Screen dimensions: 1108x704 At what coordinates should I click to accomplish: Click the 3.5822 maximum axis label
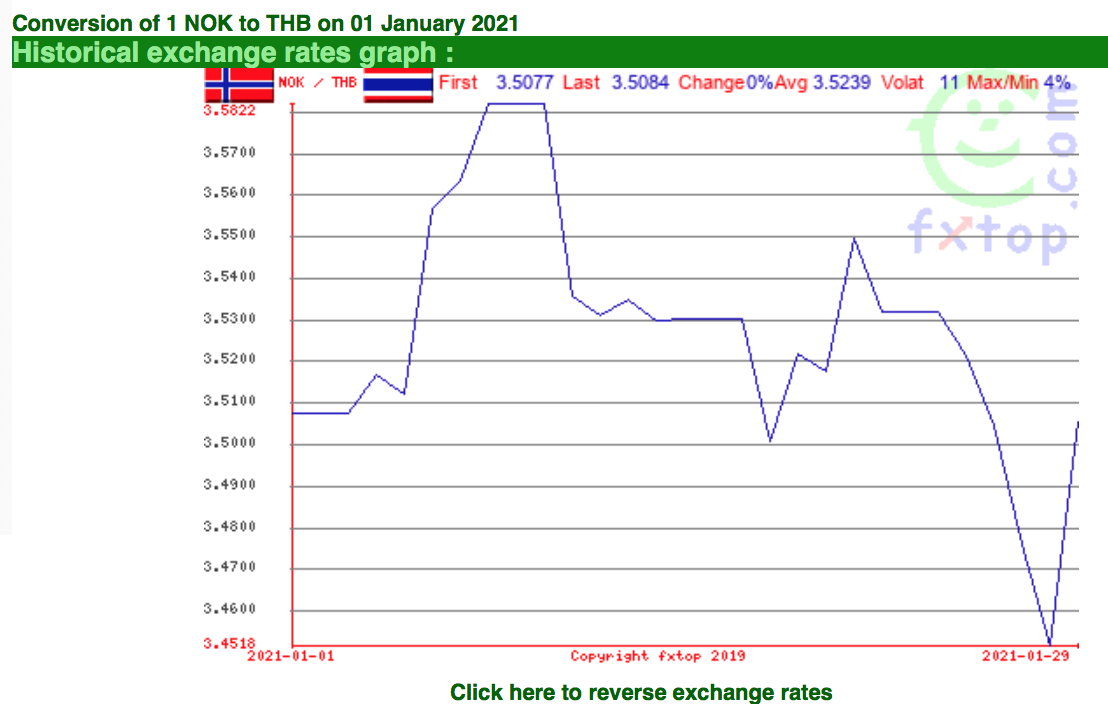229,110
